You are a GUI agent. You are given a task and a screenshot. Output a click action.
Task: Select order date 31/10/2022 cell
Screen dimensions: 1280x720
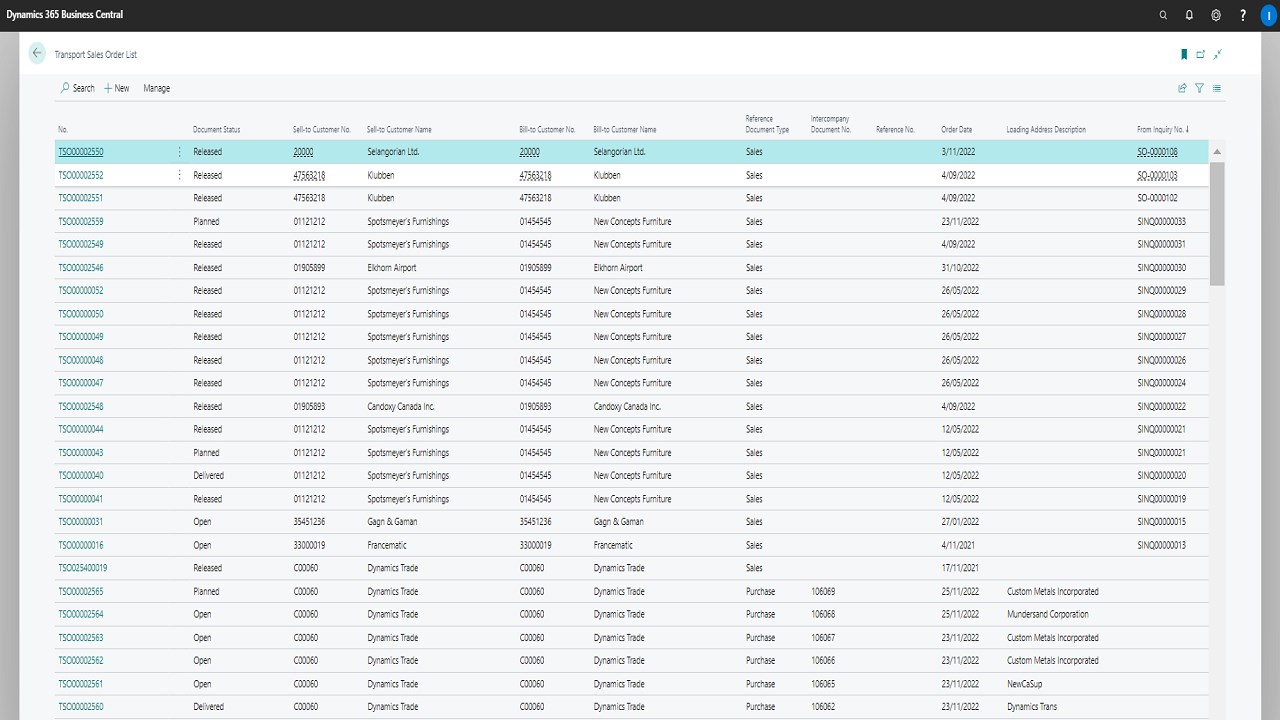pos(959,268)
